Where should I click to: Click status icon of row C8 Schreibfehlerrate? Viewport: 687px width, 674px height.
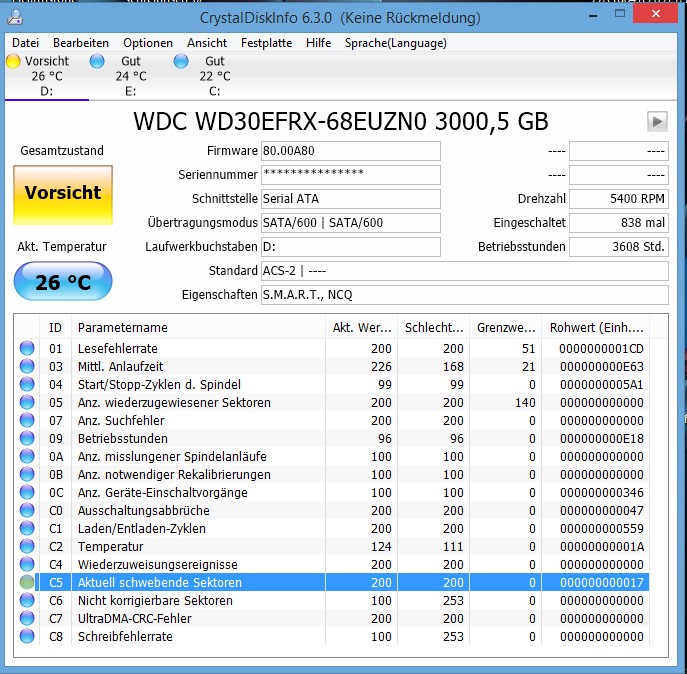point(27,636)
